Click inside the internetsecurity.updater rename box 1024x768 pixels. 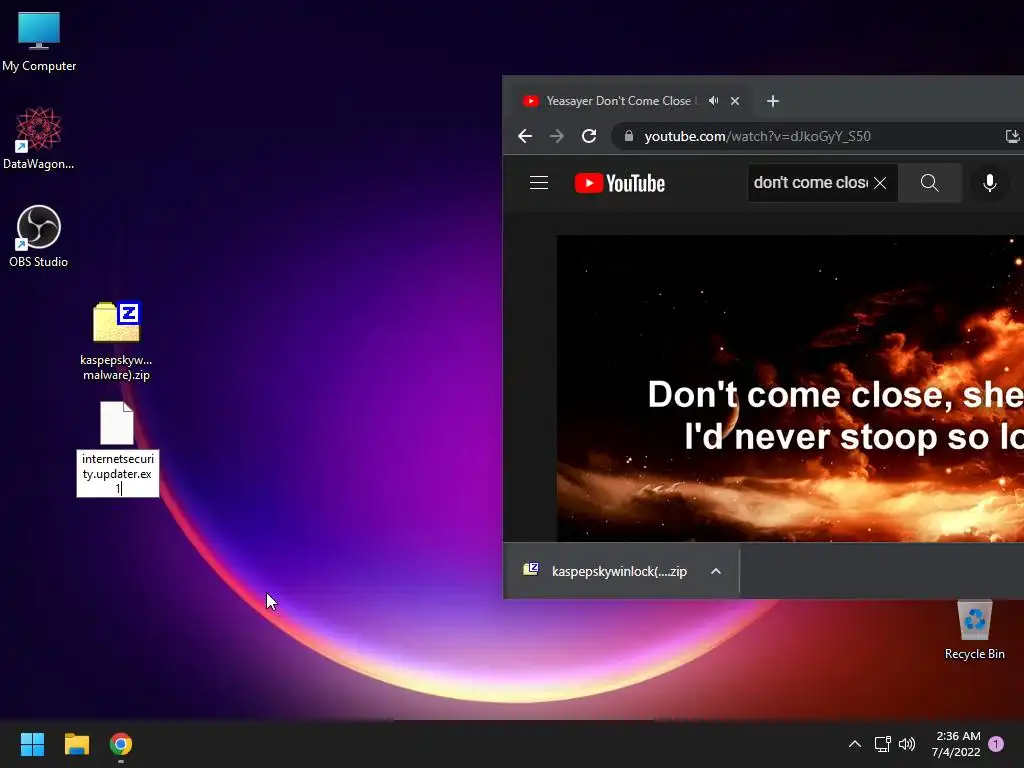[x=118, y=473]
